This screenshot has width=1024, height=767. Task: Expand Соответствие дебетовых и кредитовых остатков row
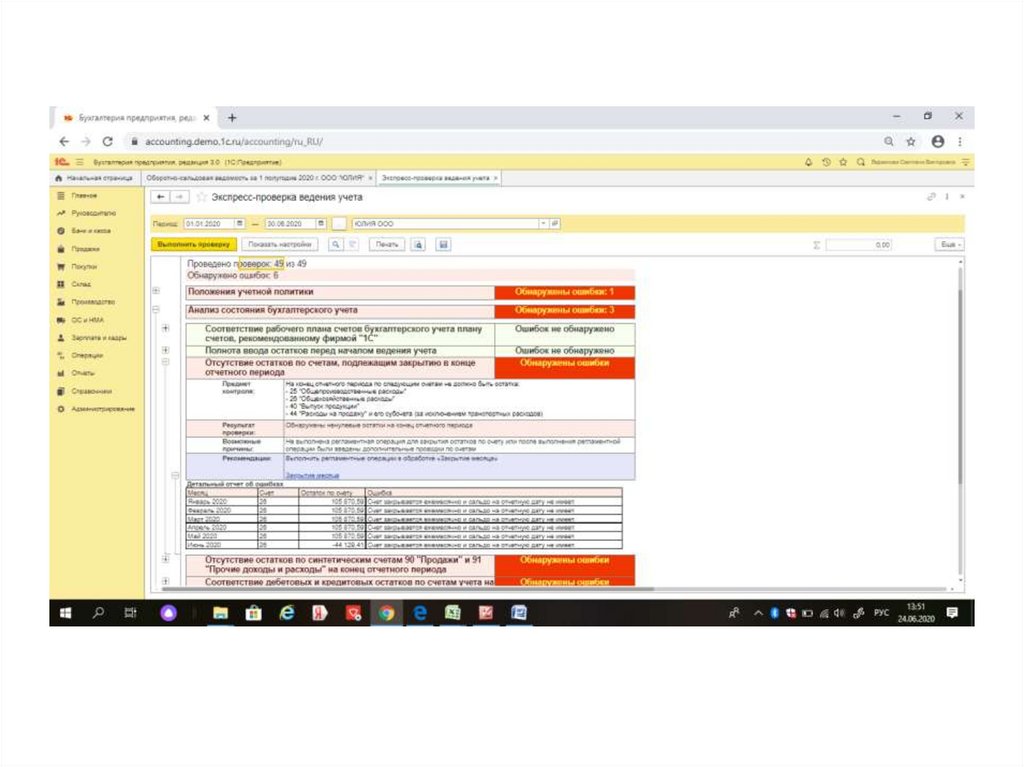click(166, 581)
